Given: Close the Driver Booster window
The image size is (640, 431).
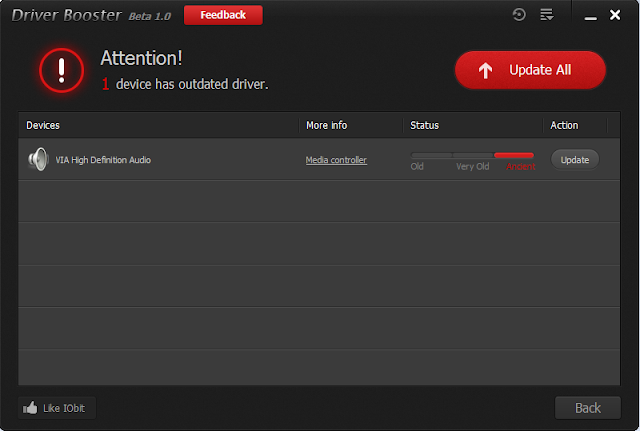Looking at the screenshot, I should coord(615,15).
